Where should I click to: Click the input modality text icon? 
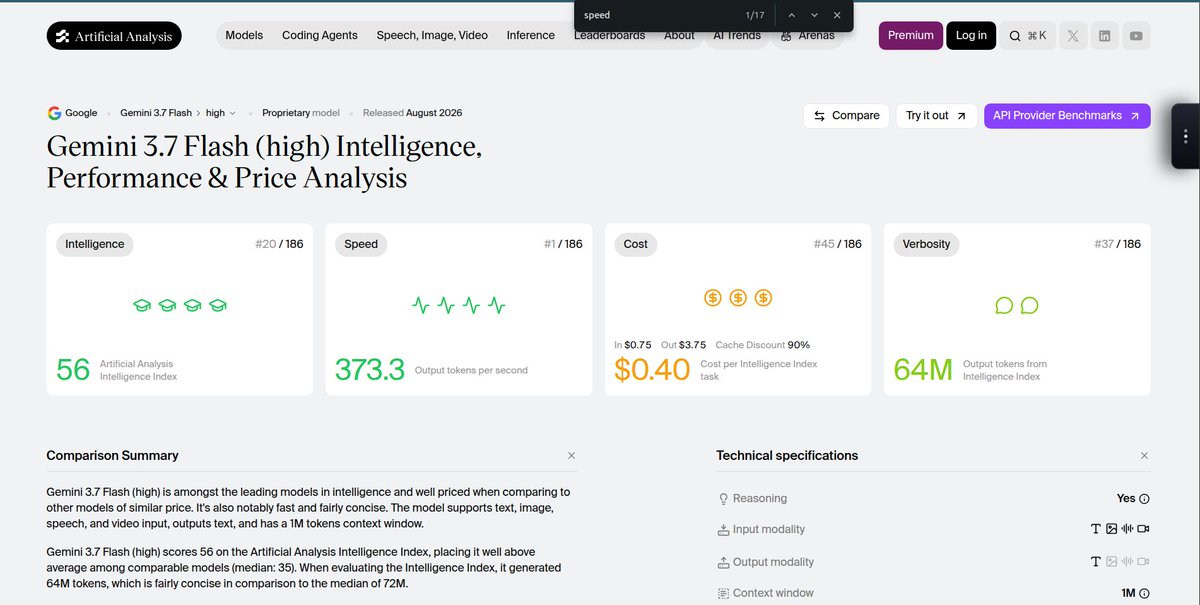pos(1096,529)
